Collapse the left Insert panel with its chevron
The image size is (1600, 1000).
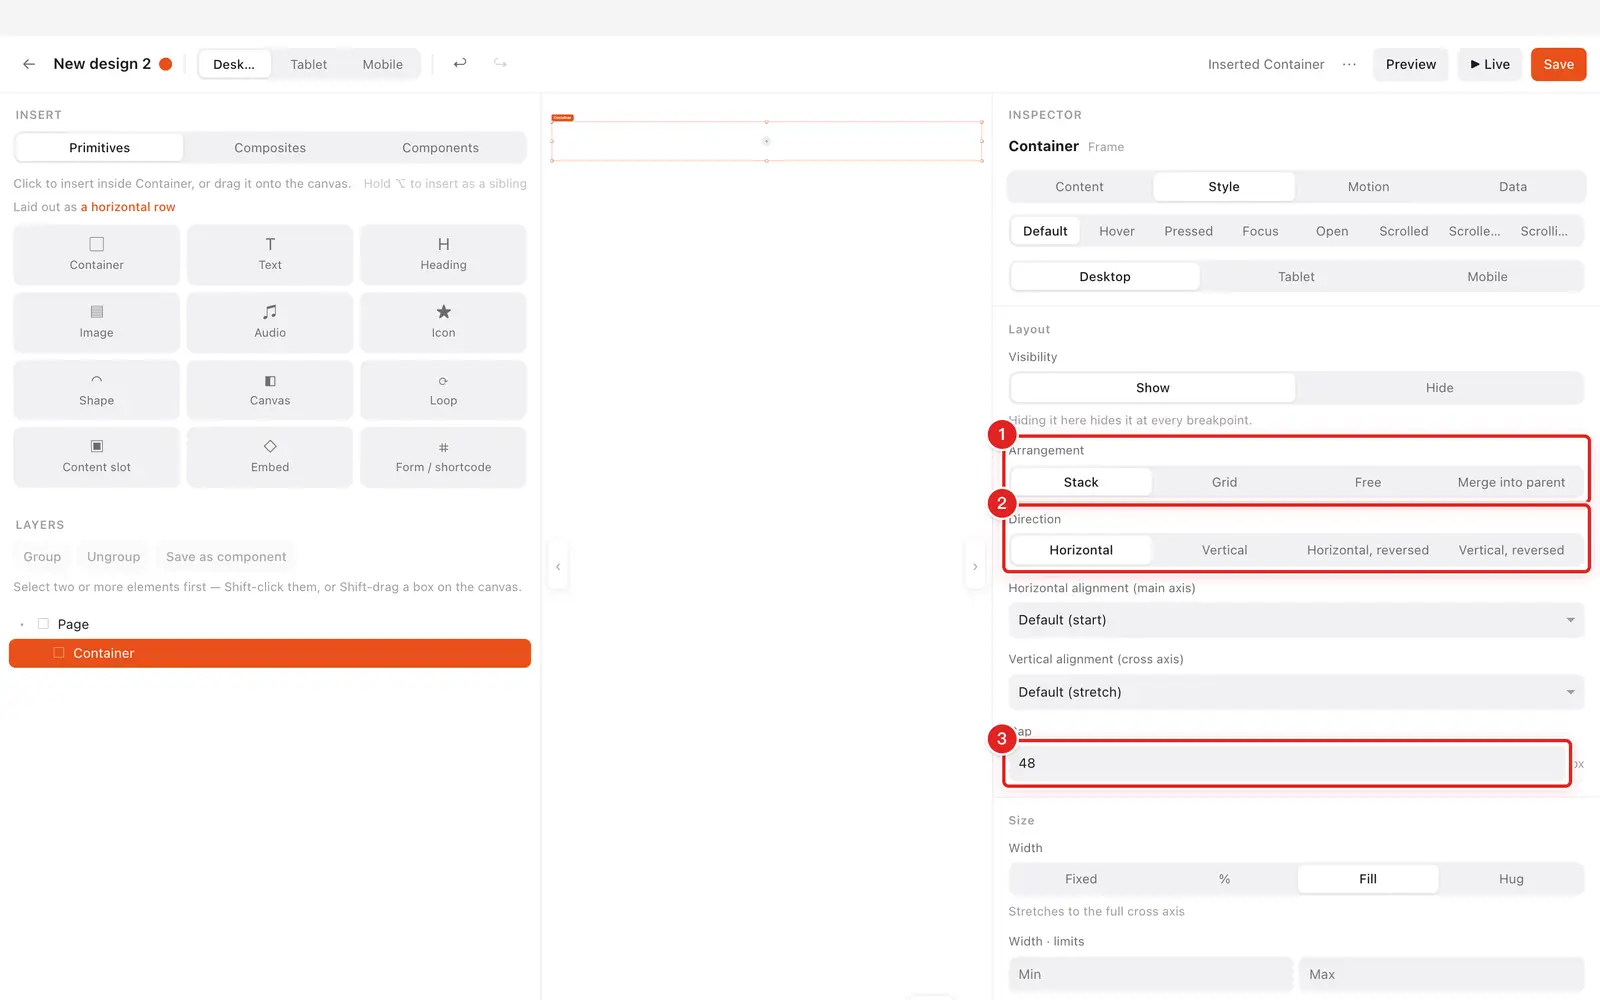click(x=558, y=567)
